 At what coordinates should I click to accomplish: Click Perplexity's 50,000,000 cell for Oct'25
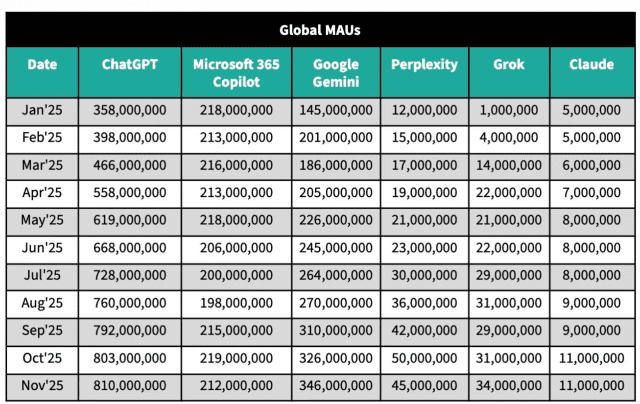(x=425, y=357)
